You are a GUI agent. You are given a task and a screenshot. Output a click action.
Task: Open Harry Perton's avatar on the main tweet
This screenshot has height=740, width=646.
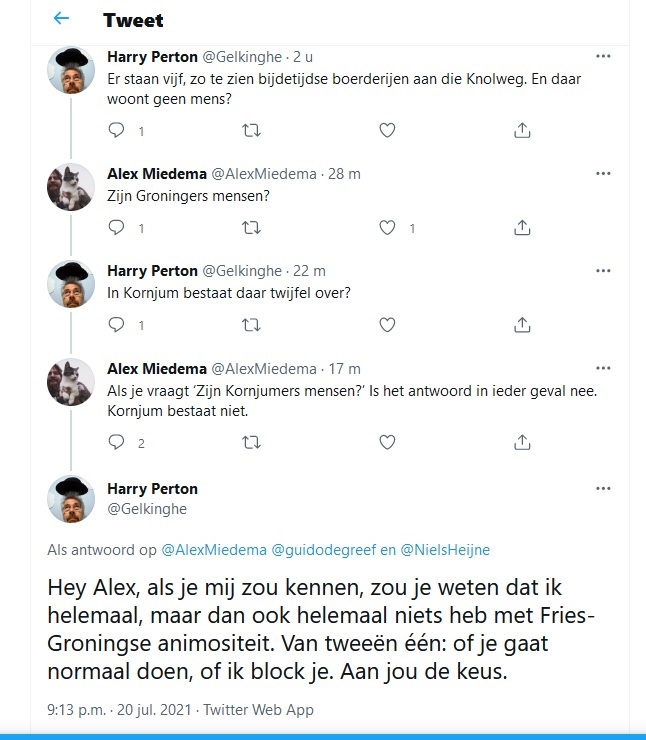pos(71,500)
